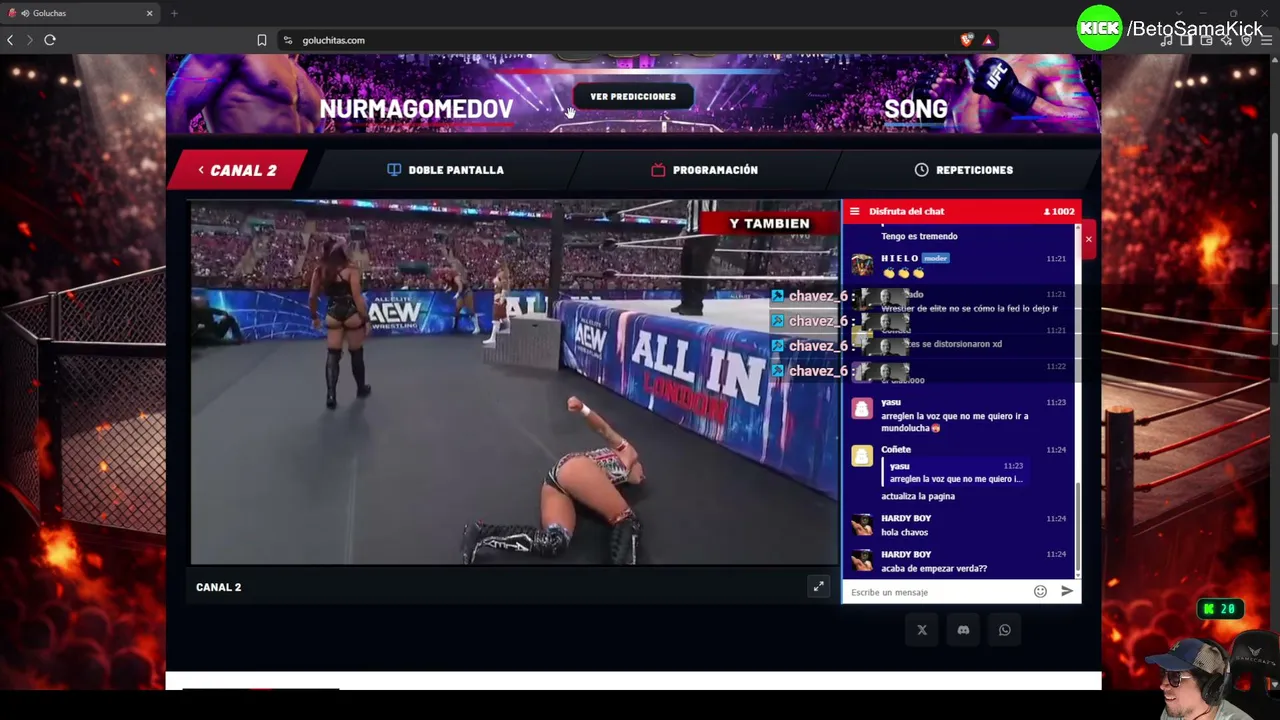Image resolution: width=1280 pixels, height=720 pixels.
Task: Open the Programación tab
Action: pos(704,170)
